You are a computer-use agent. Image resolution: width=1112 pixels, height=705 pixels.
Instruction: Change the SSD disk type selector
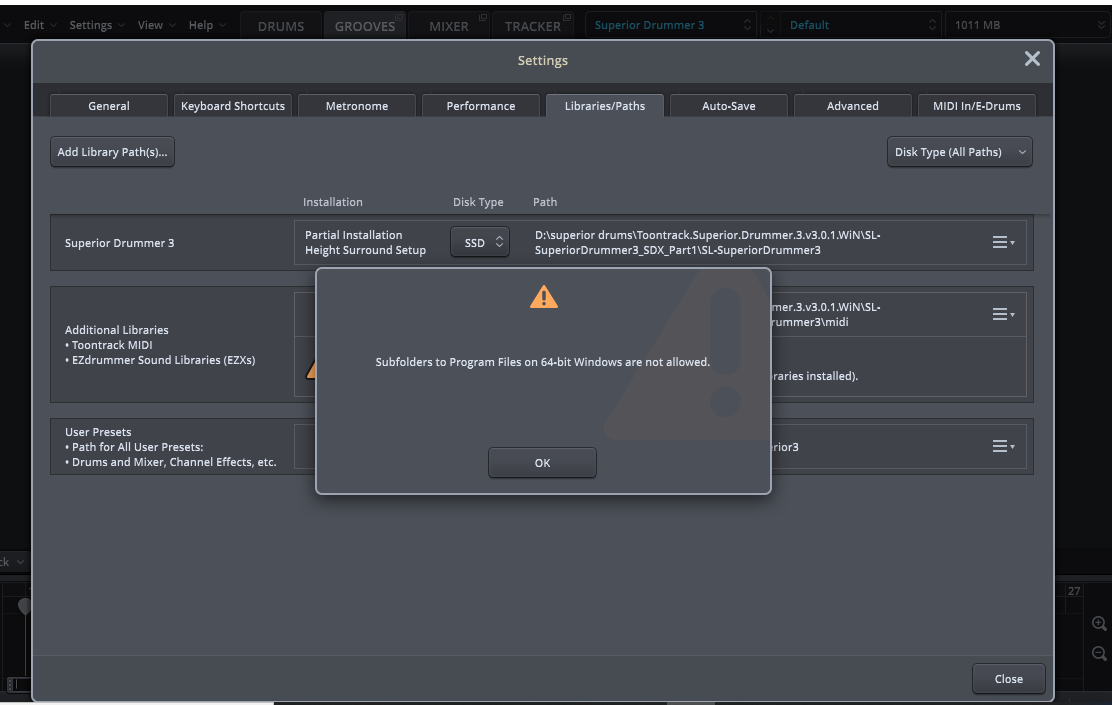tap(479, 243)
